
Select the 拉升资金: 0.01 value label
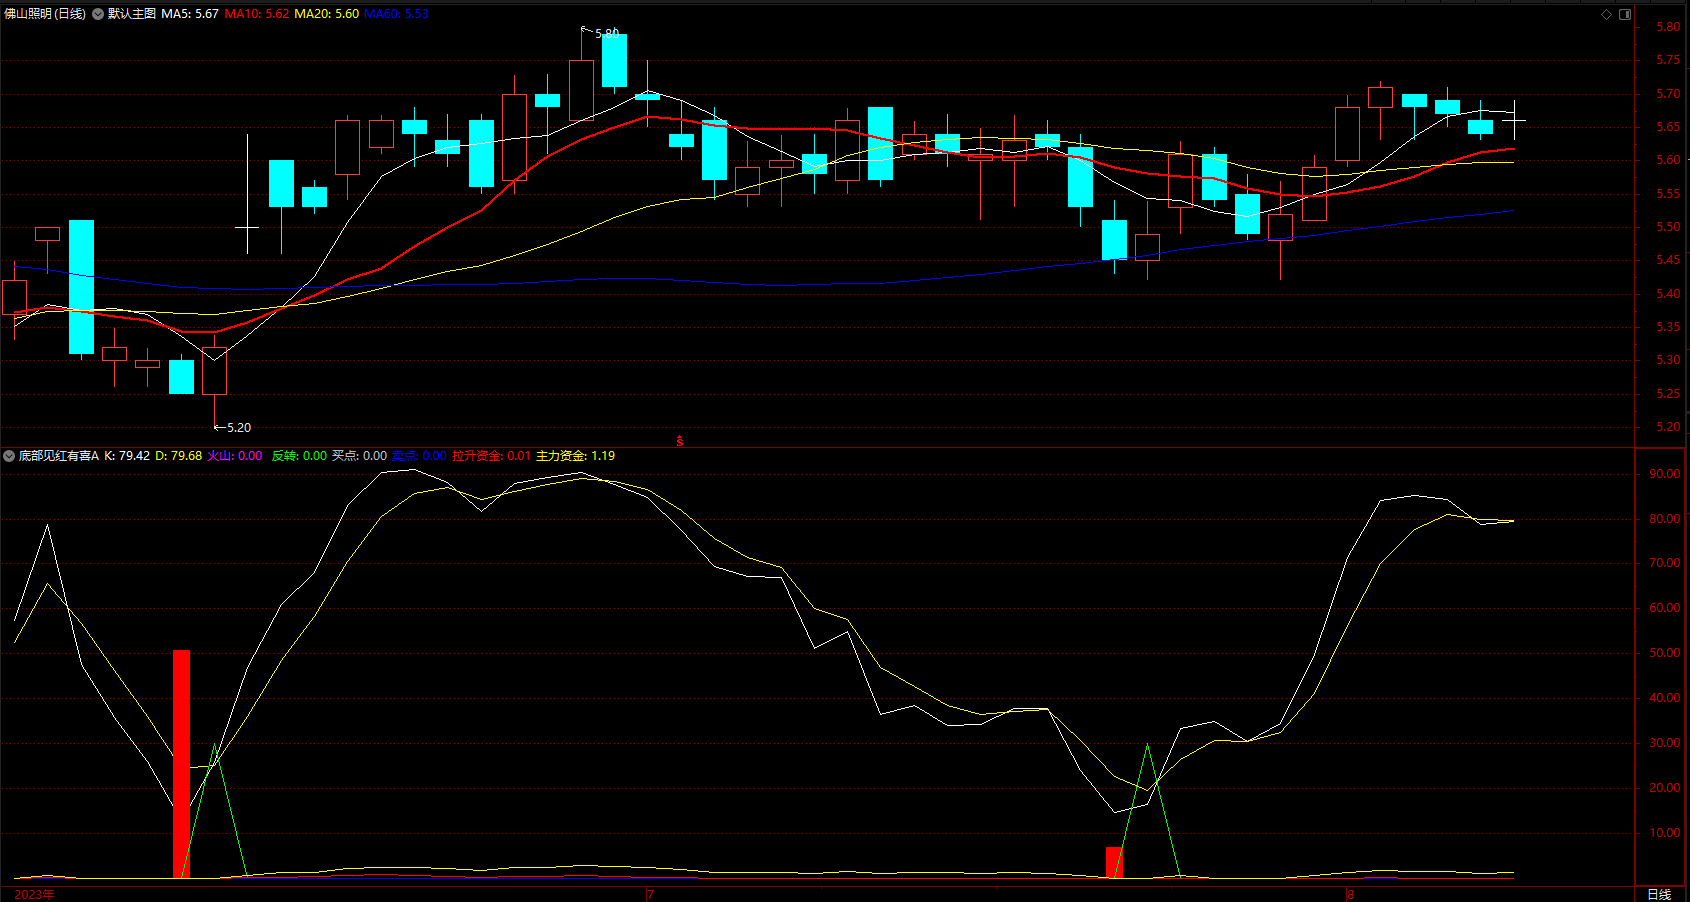(491, 456)
